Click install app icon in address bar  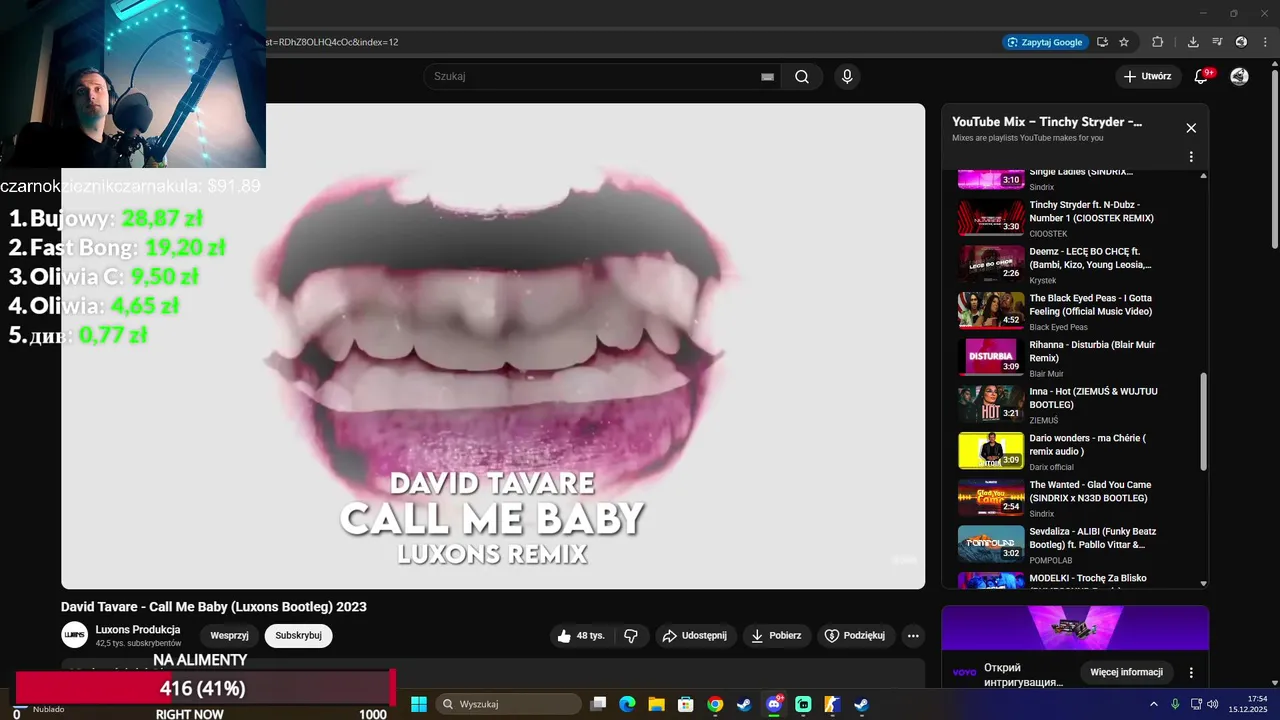[1102, 42]
